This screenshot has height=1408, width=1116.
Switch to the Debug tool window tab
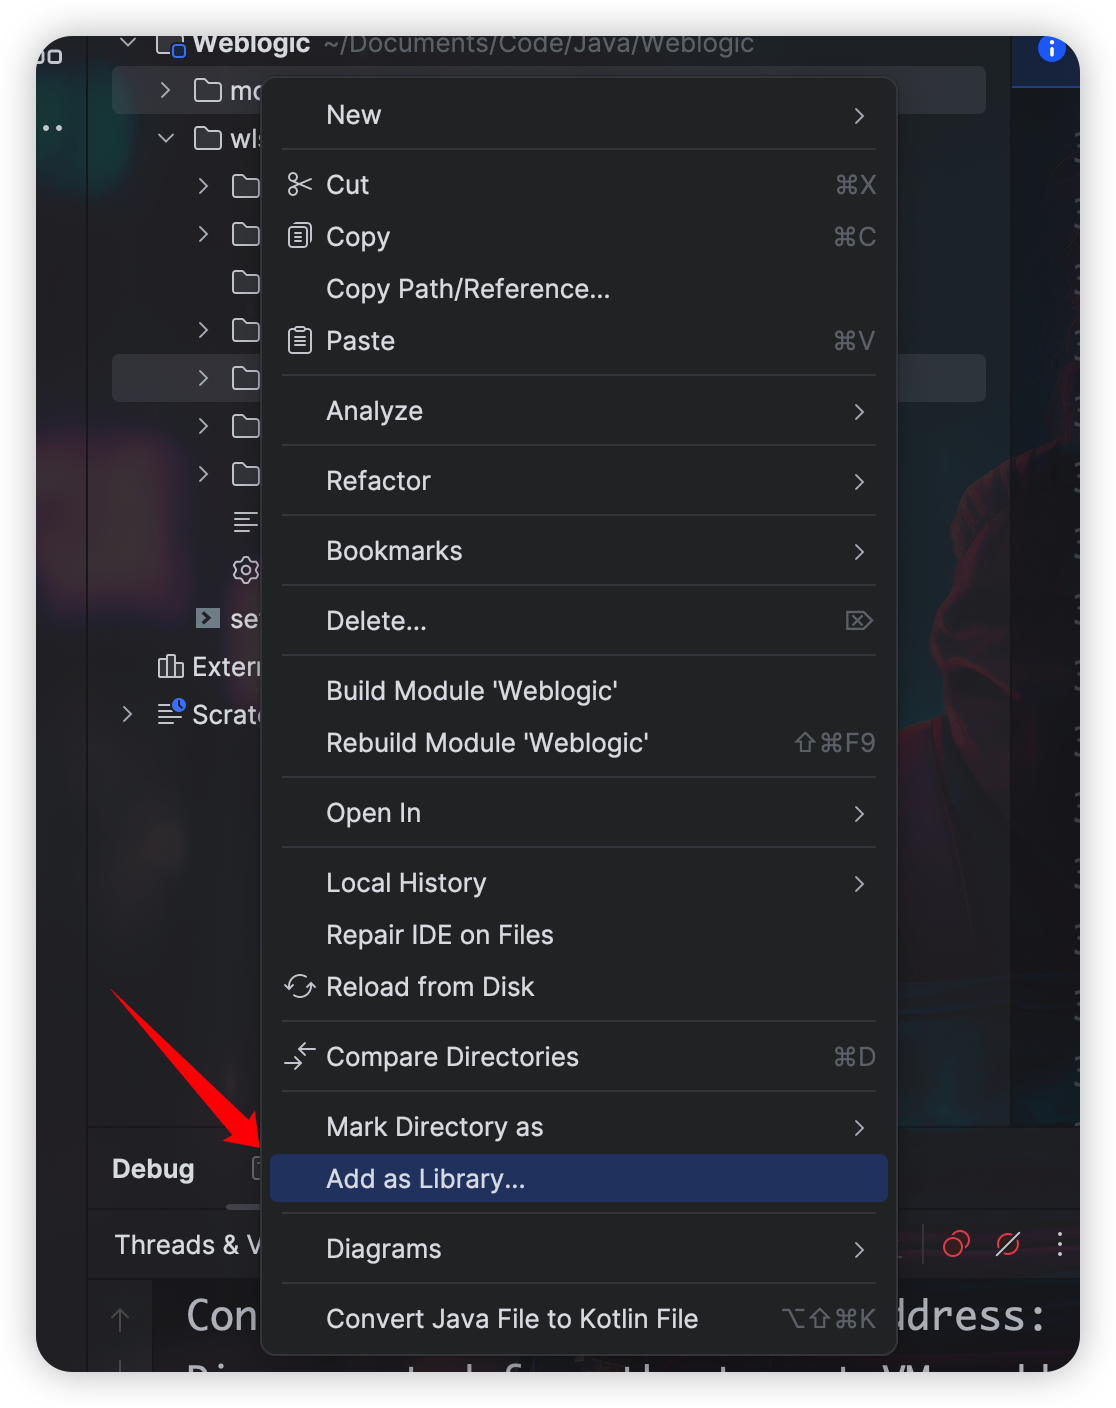click(x=153, y=1169)
